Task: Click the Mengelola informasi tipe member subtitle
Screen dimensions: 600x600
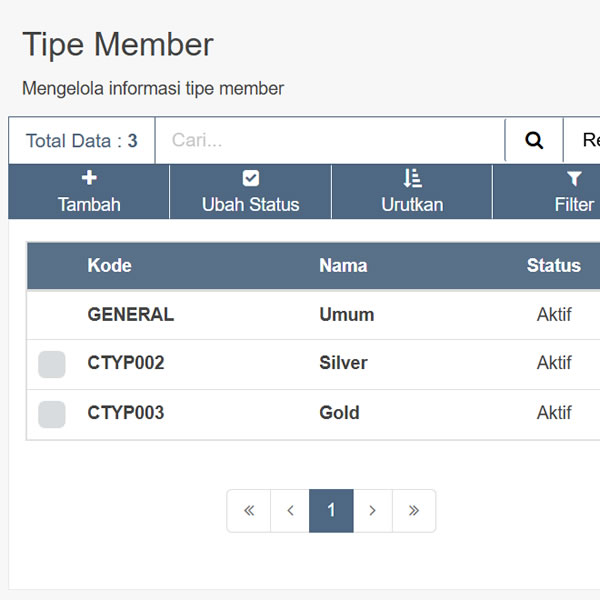Action: [153, 89]
